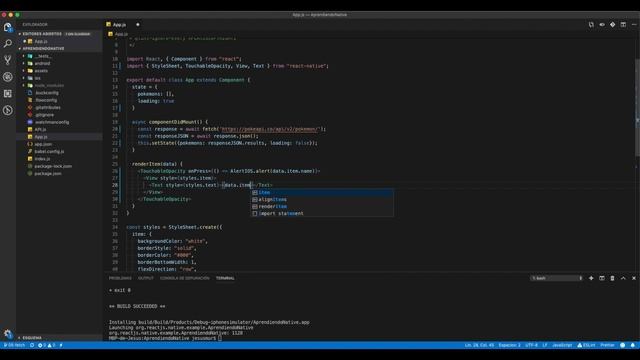Open the .gitattributes file
The width and height of the screenshot is (640, 360).
[47, 107]
